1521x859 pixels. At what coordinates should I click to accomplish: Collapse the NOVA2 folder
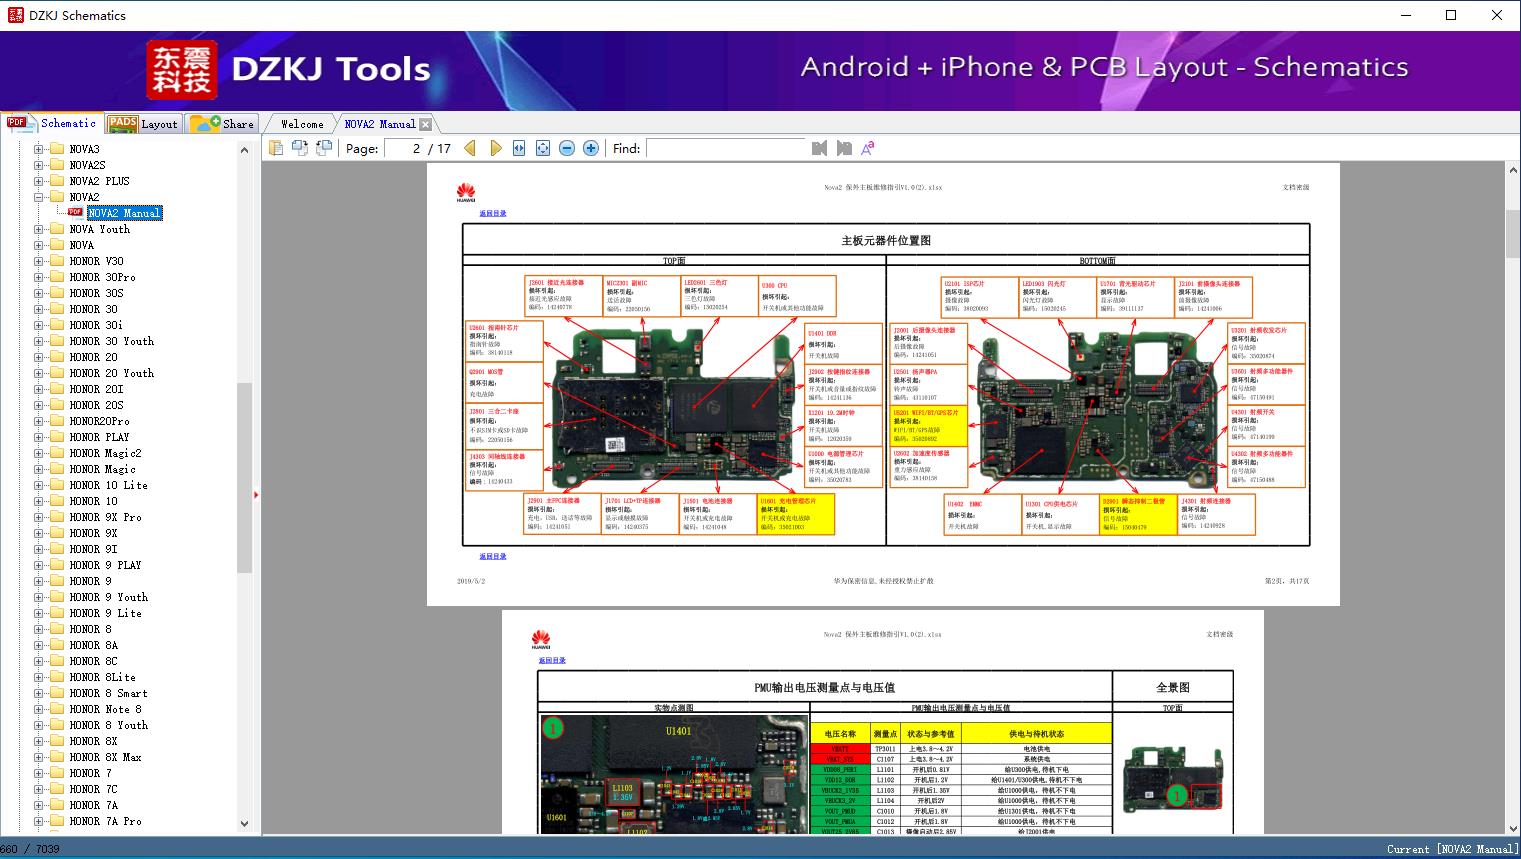[x=39, y=197]
